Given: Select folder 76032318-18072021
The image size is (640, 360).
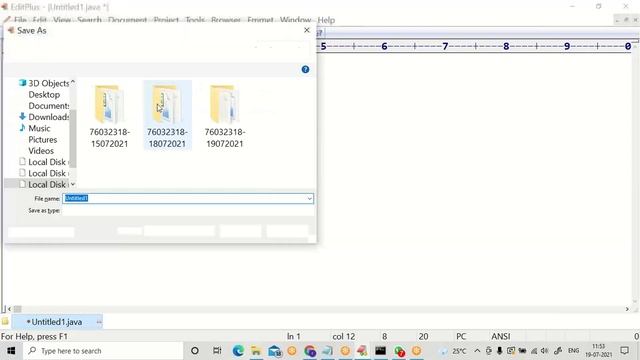Looking at the screenshot, I should pos(167,116).
